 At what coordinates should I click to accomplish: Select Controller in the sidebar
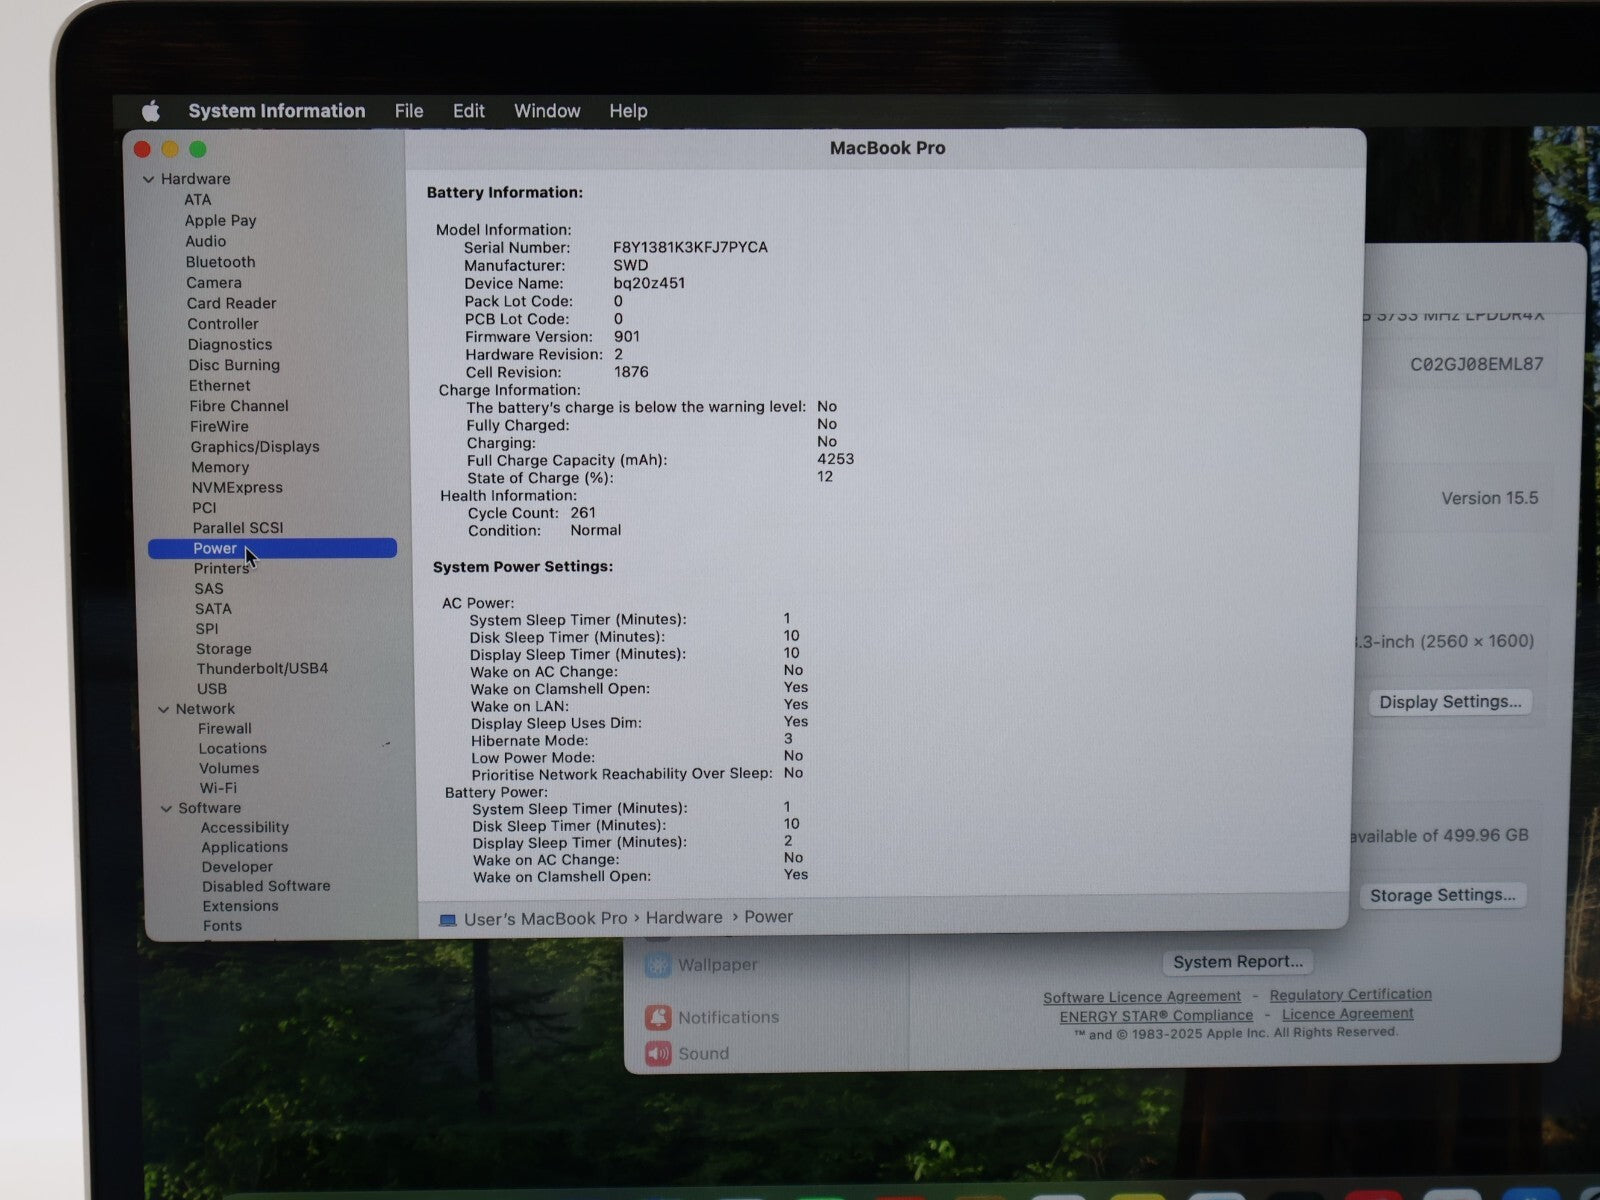click(x=222, y=324)
